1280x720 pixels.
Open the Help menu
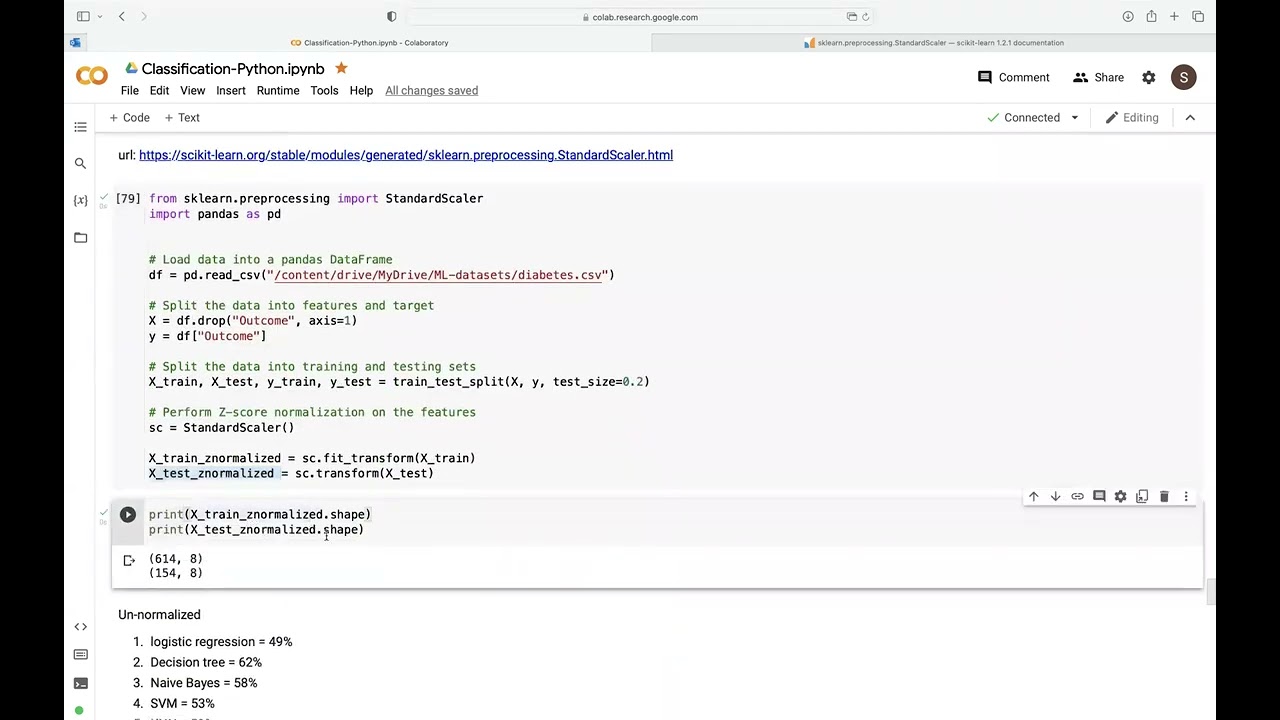(x=361, y=90)
